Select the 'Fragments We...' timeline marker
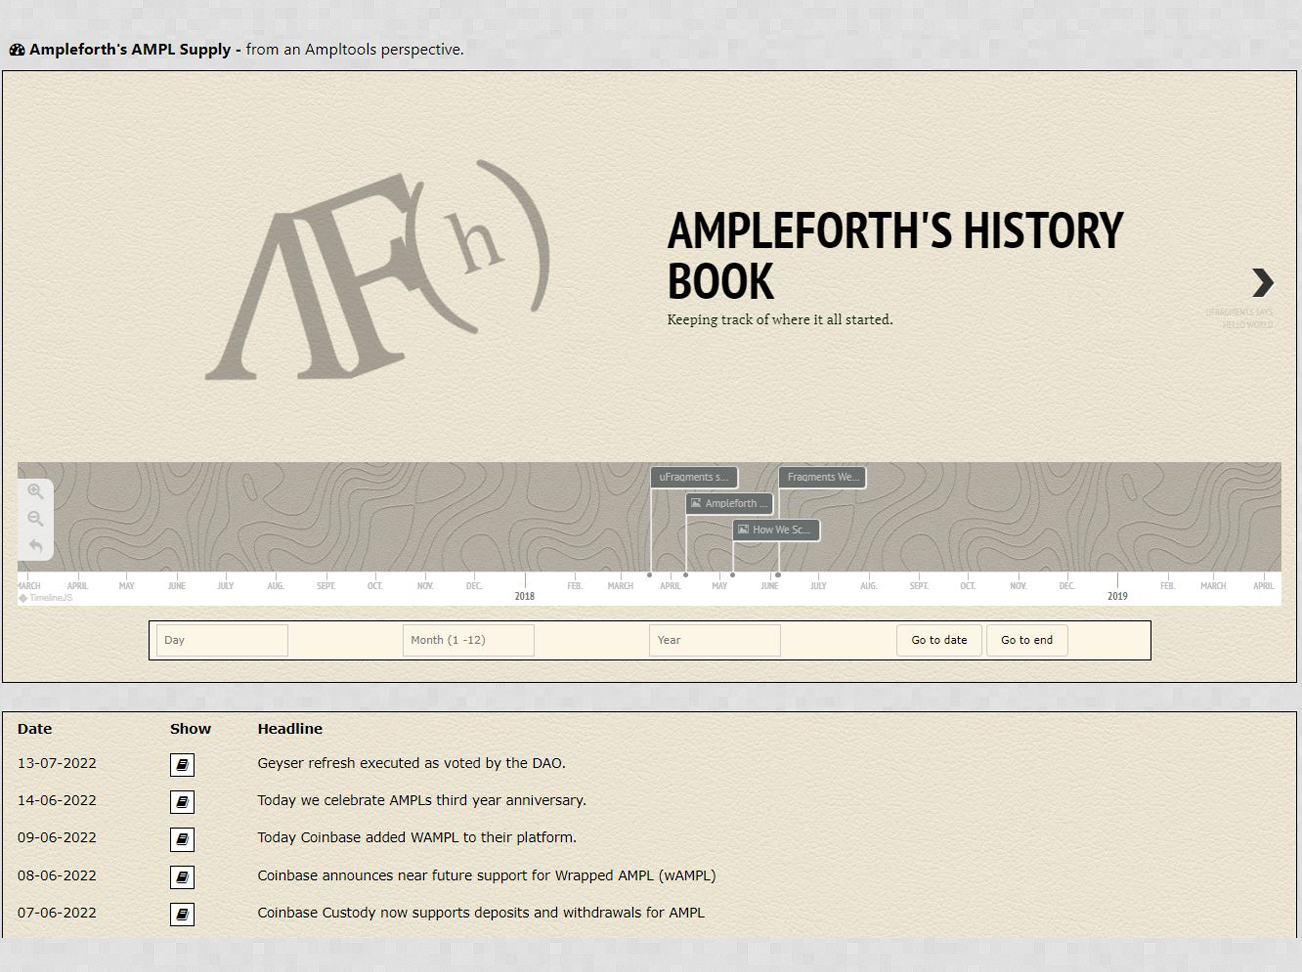This screenshot has height=972, width=1302. pyautogui.click(x=822, y=478)
